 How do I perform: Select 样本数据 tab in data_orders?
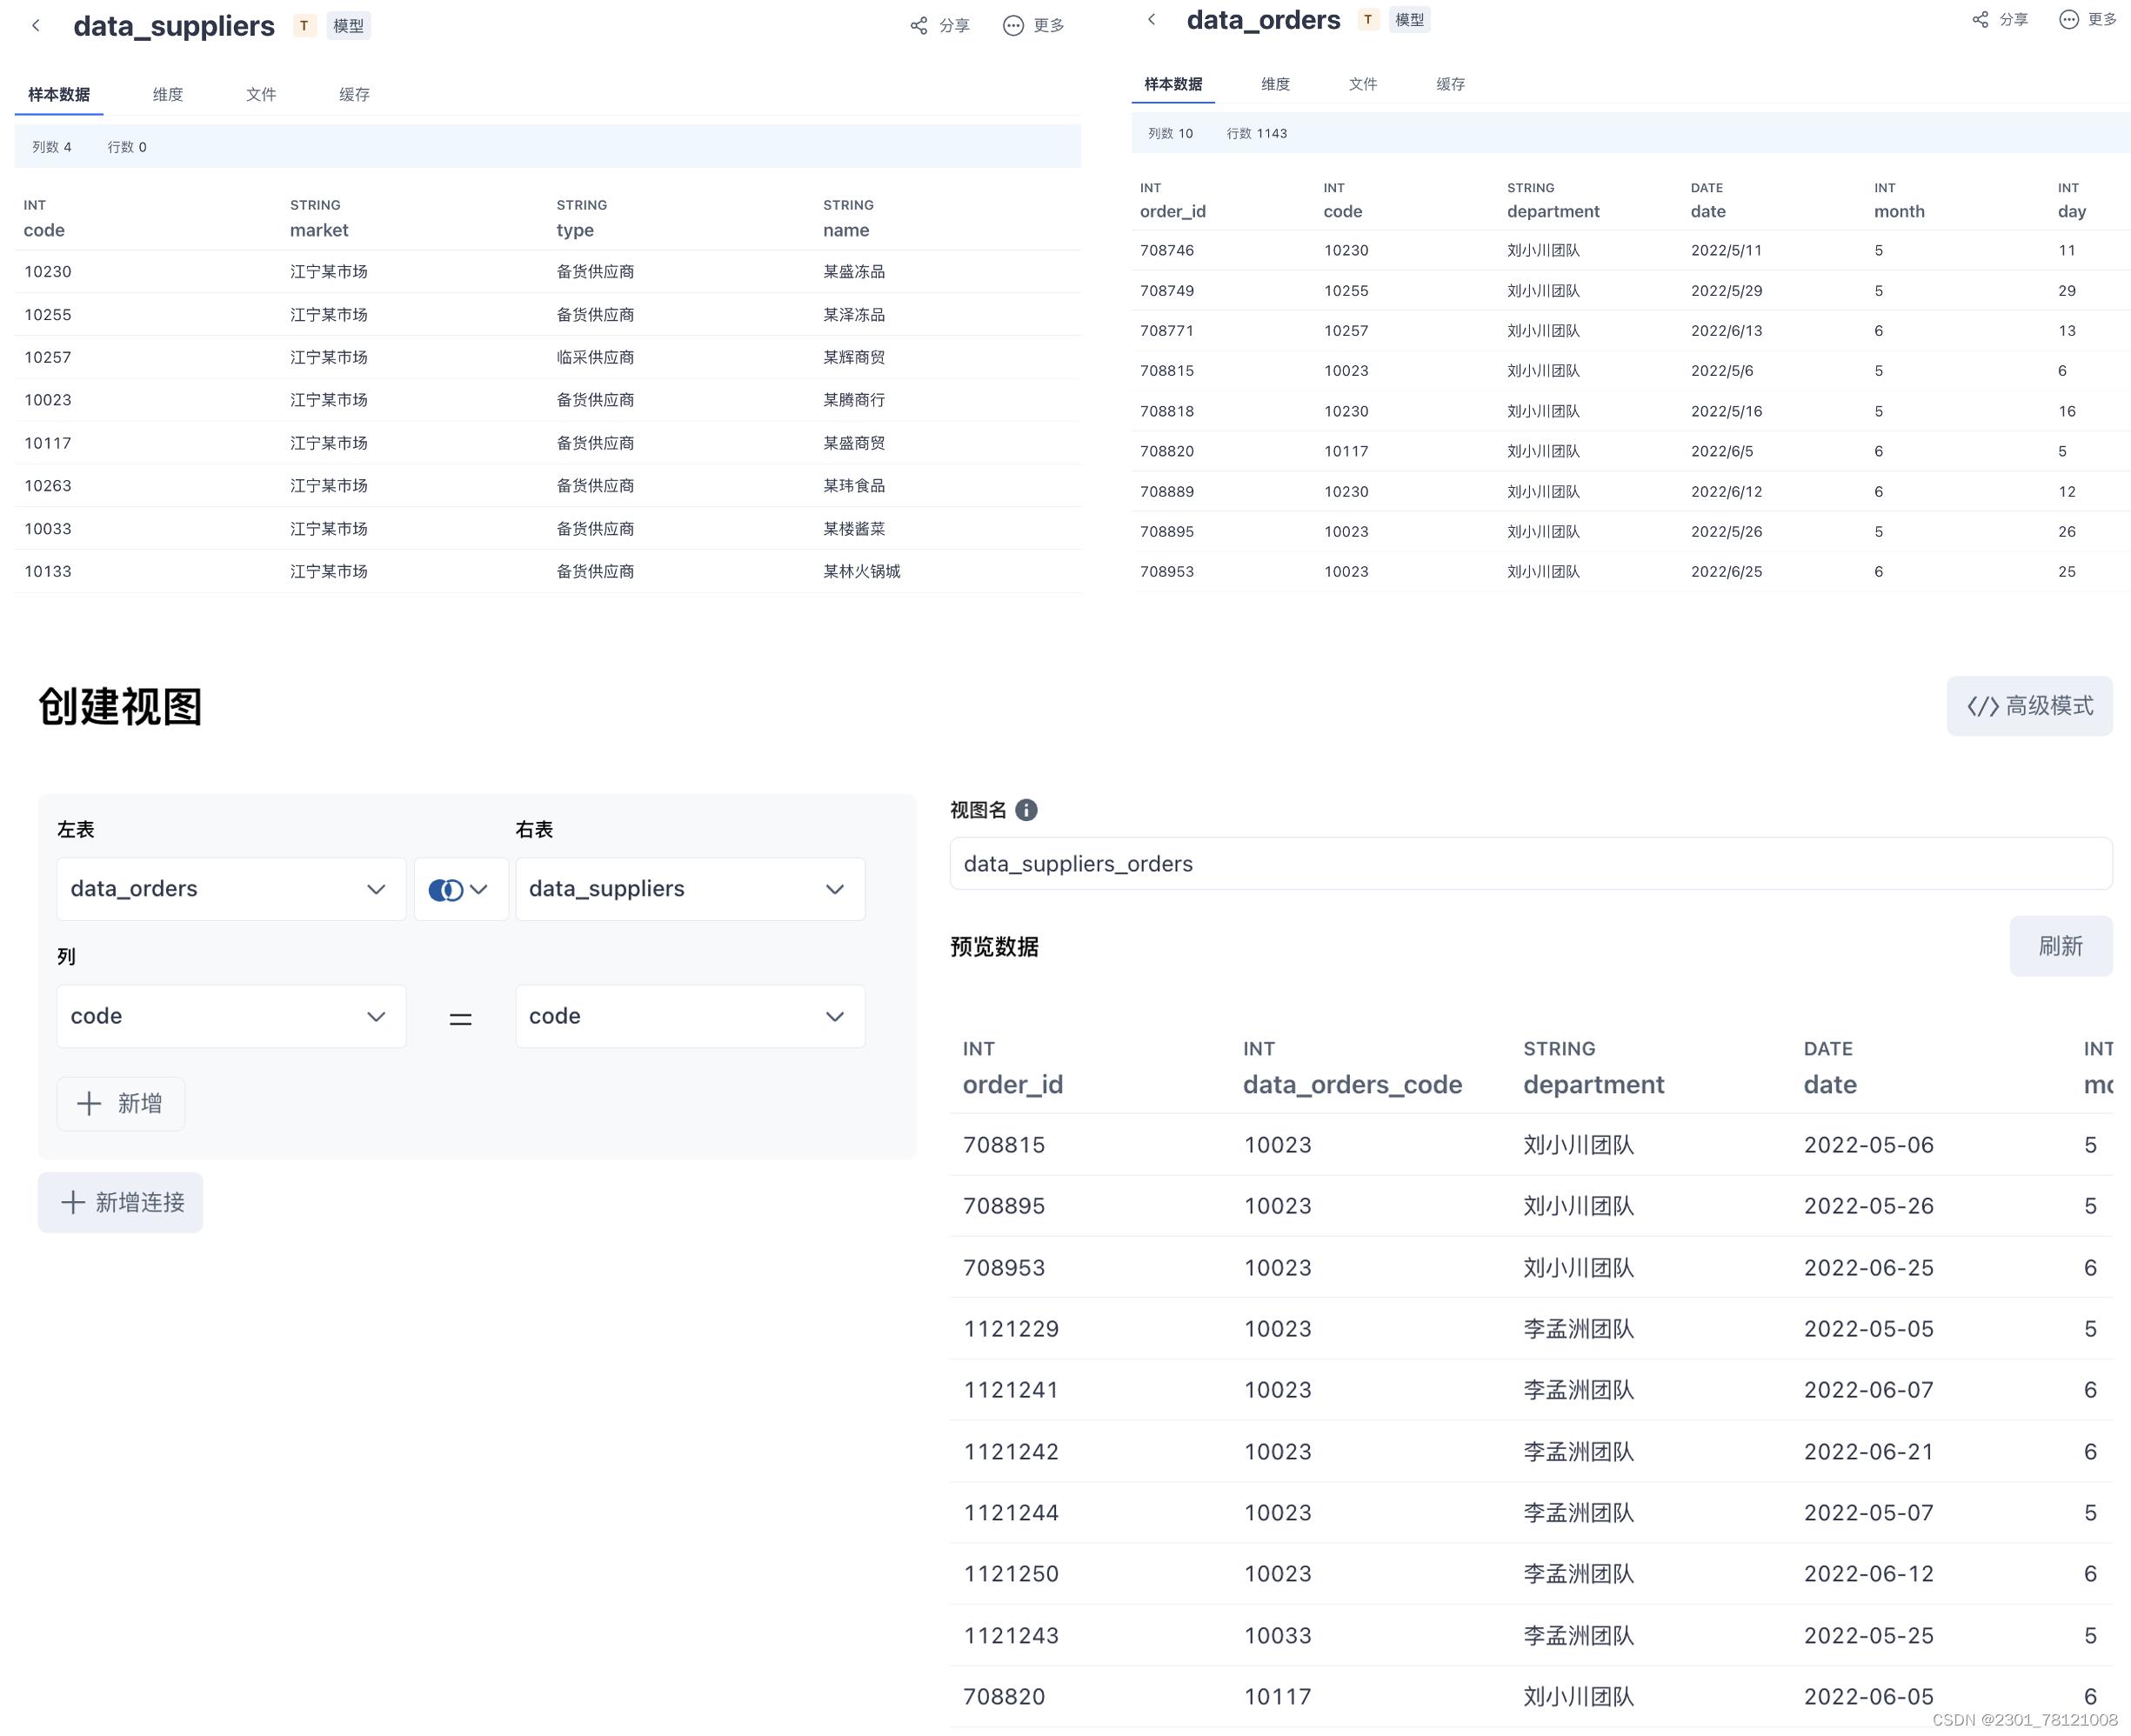(1173, 84)
